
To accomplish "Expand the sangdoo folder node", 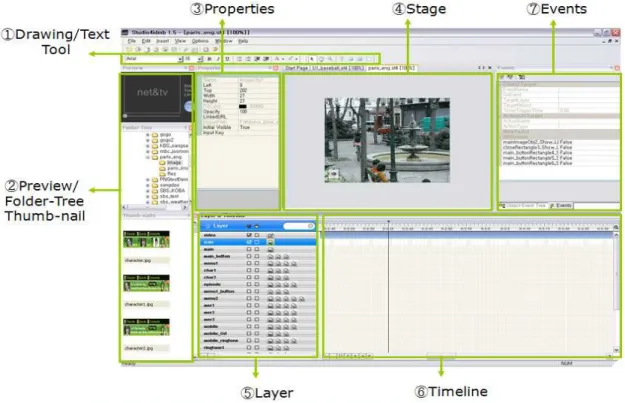I will click(148, 185).
